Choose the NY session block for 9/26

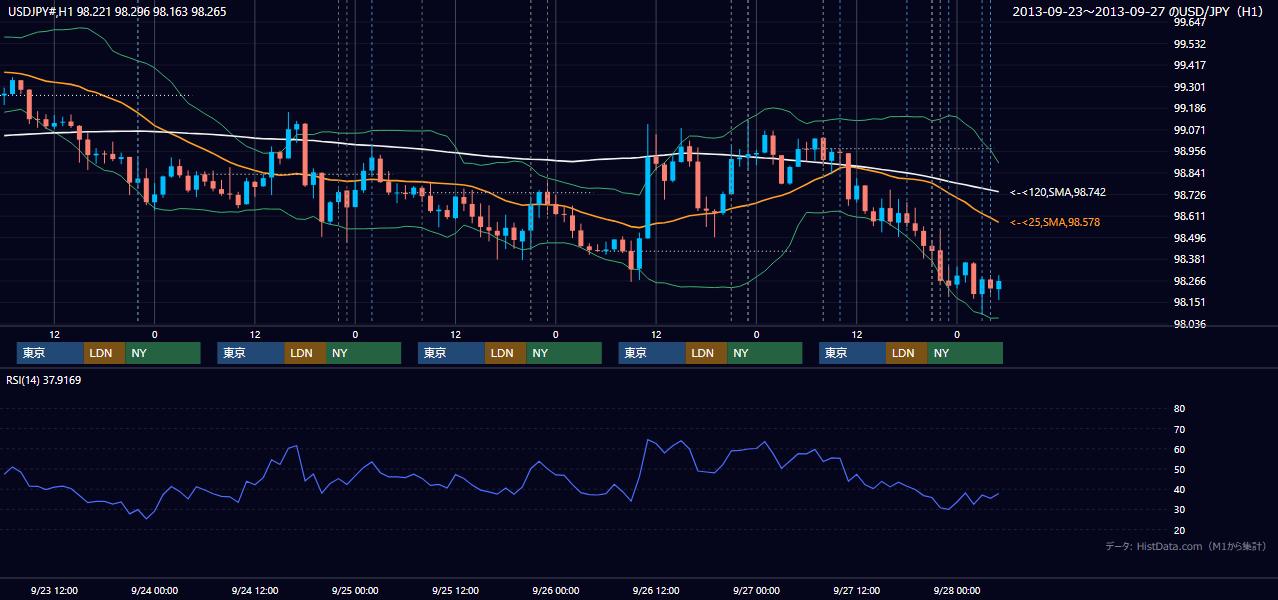tap(764, 353)
